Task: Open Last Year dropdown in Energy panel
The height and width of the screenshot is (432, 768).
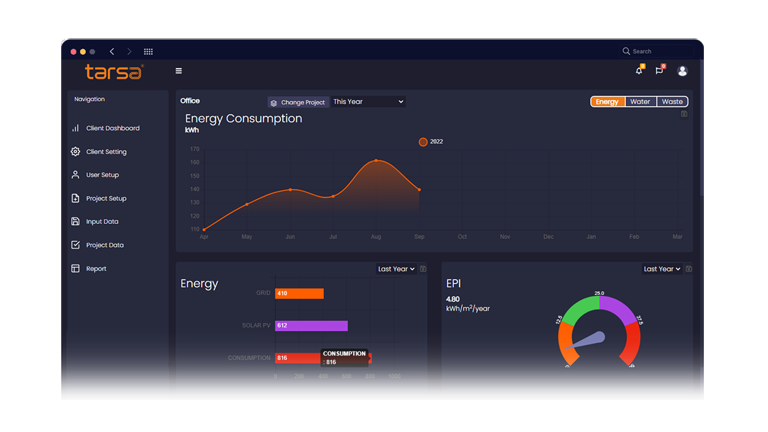Action: click(396, 269)
